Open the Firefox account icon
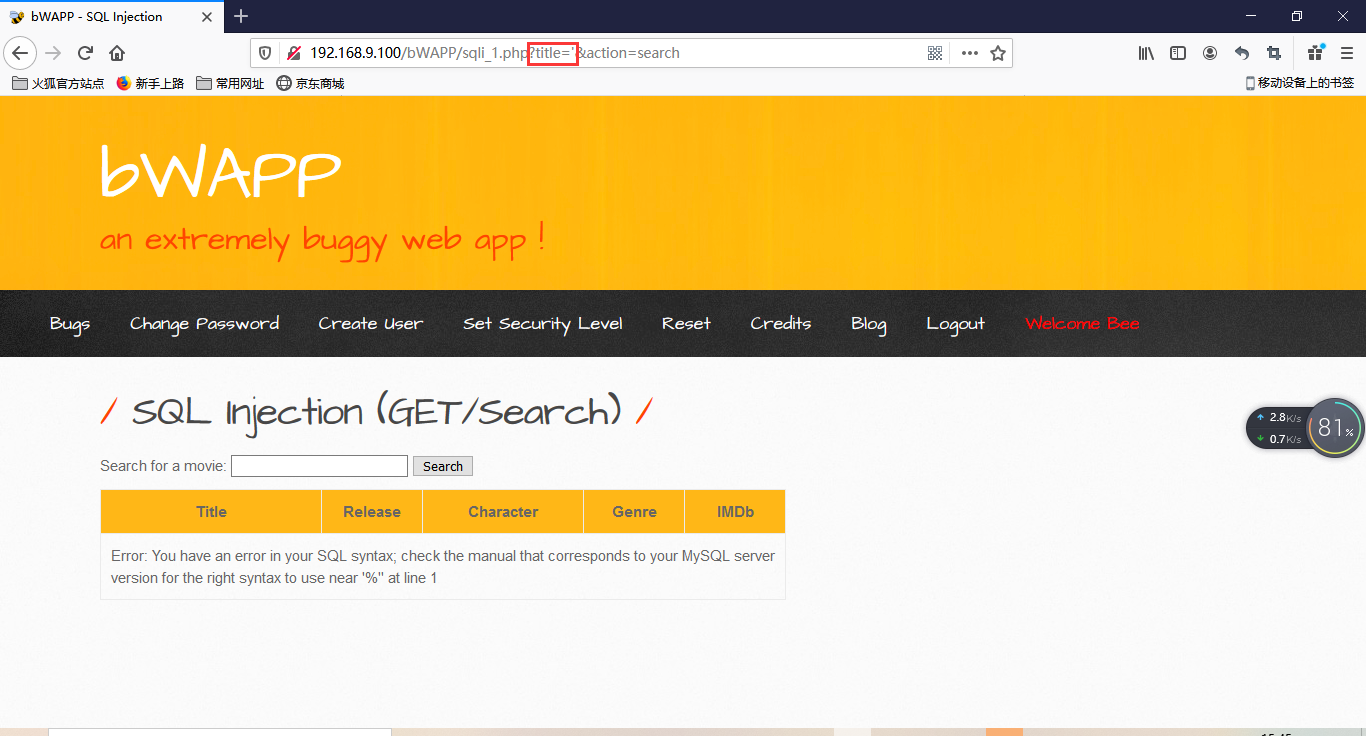1366x736 pixels. click(x=1210, y=53)
